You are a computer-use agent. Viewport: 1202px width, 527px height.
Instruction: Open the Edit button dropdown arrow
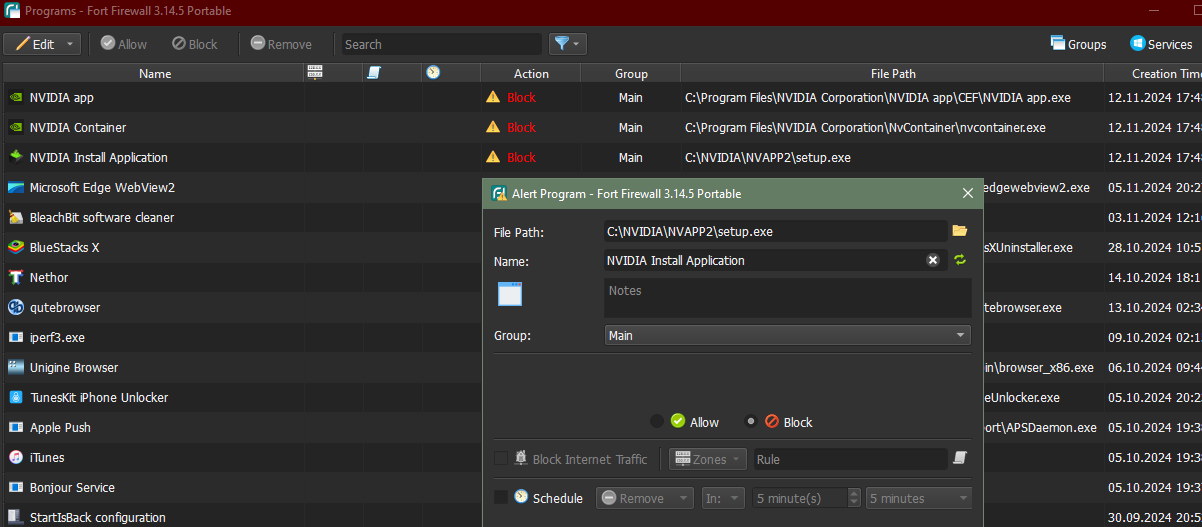pyautogui.click(x=70, y=44)
